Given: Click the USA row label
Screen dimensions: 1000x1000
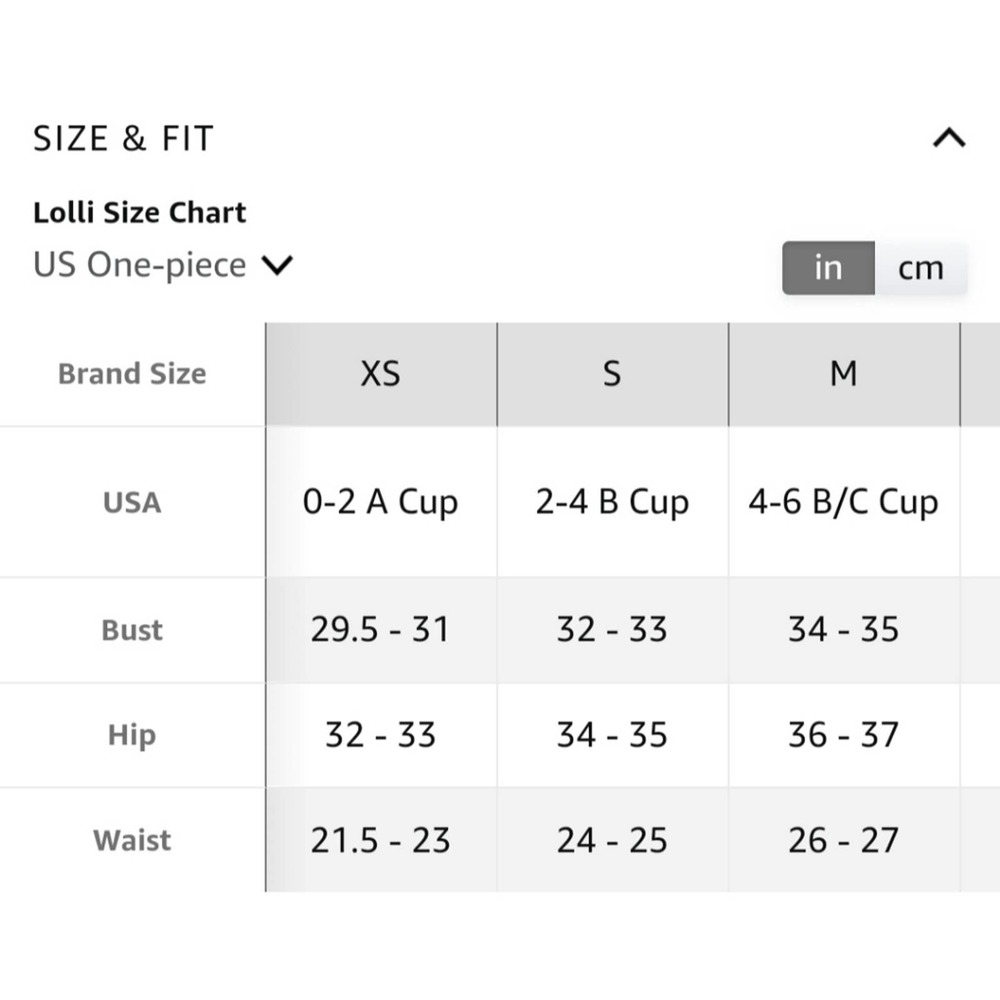Looking at the screenshot, I should tap(132, 502).
